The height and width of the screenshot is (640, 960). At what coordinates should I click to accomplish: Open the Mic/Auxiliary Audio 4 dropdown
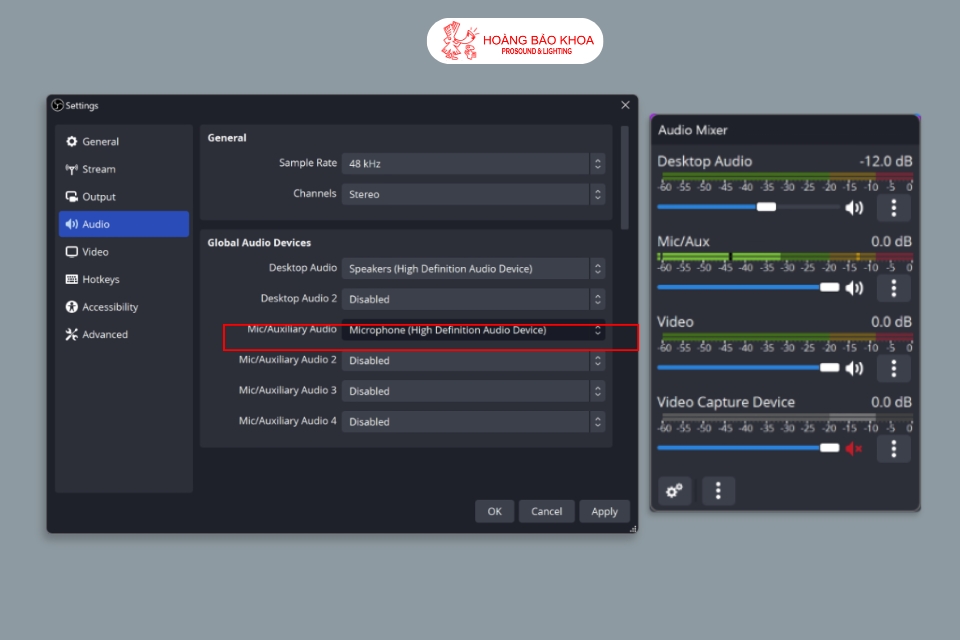(x=473, y=422)
